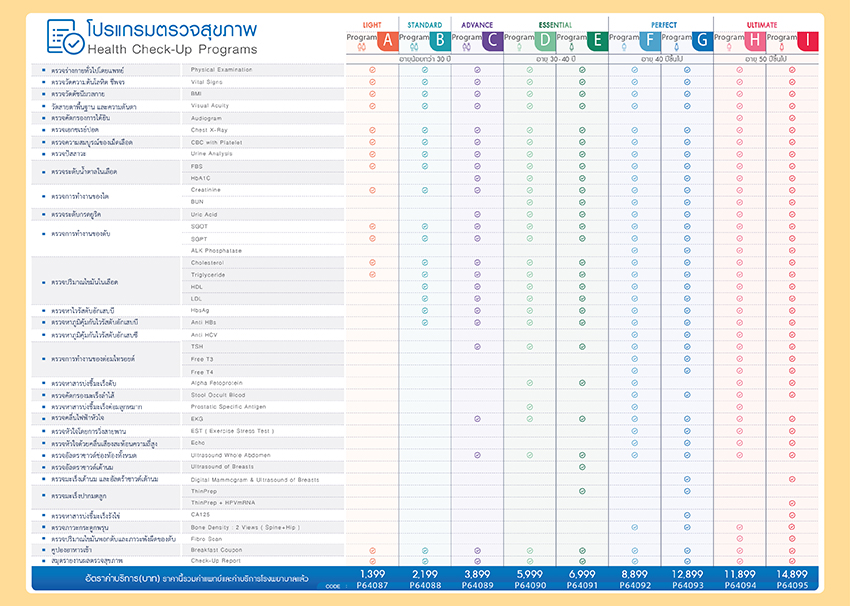Screen dimensions: 850x606
Task: Click the checklist icon beside the Health Check-Up title
Action: point(65,37)
